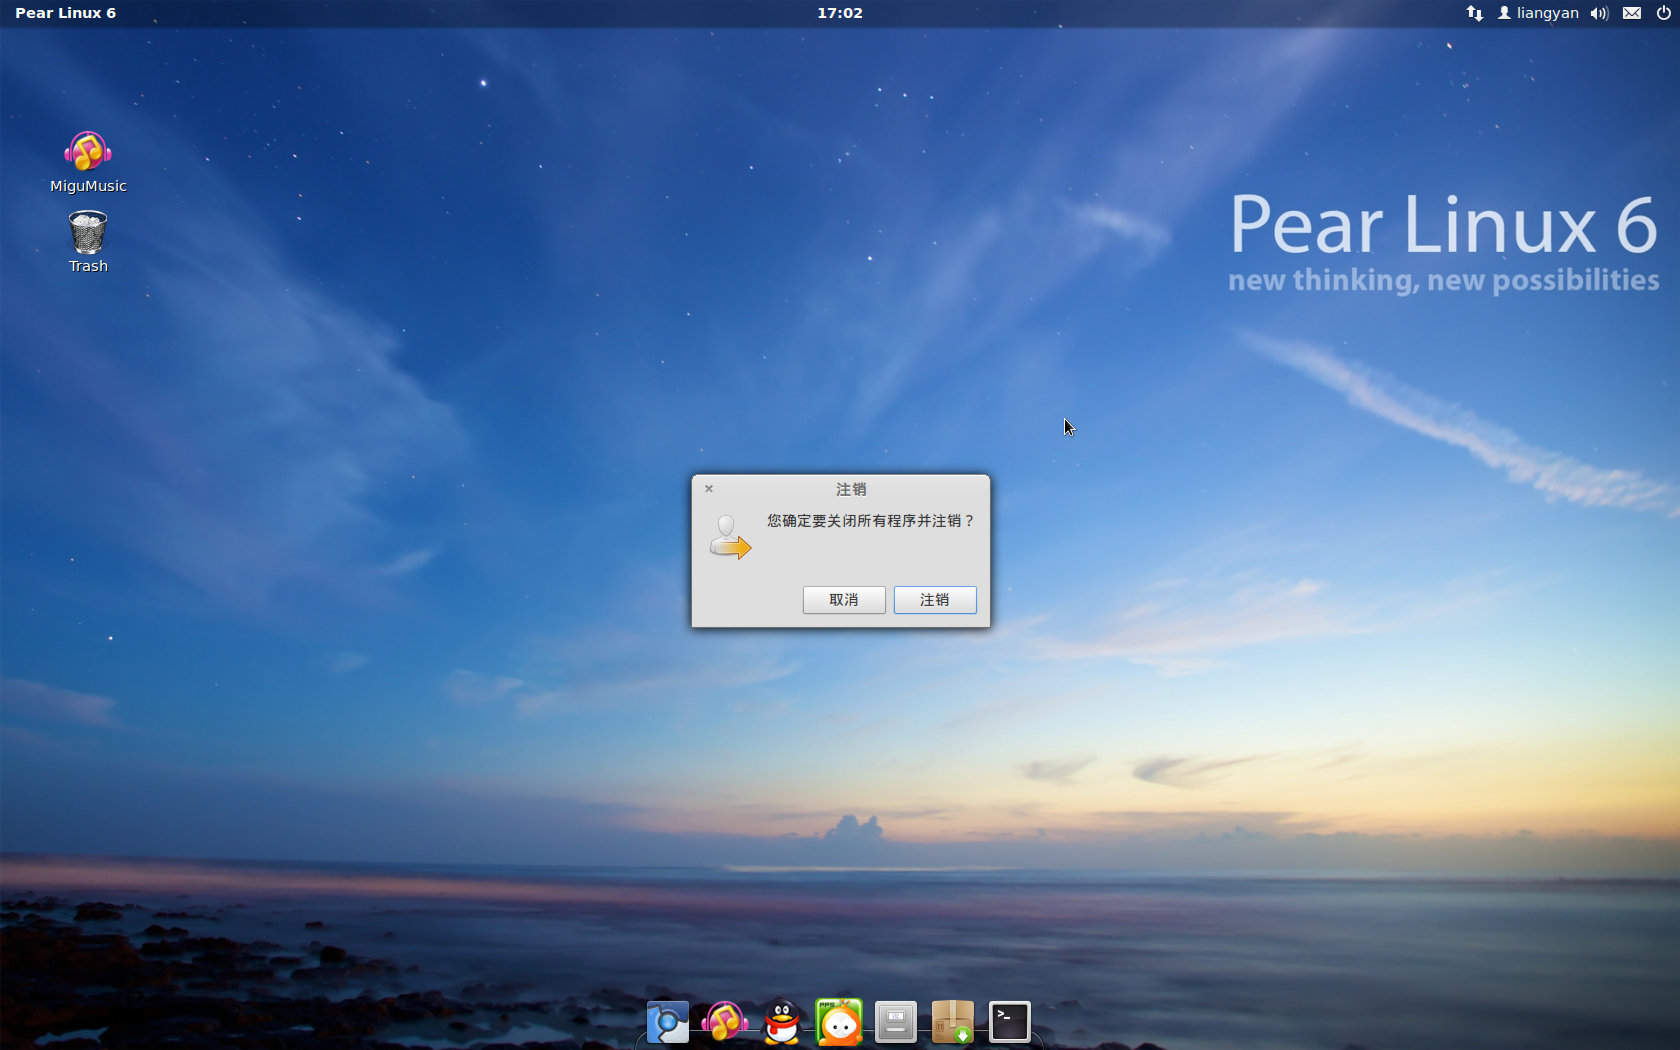Click the logout user arrow icon in dialog
Screen dimensions: 1680x1050
730,537
